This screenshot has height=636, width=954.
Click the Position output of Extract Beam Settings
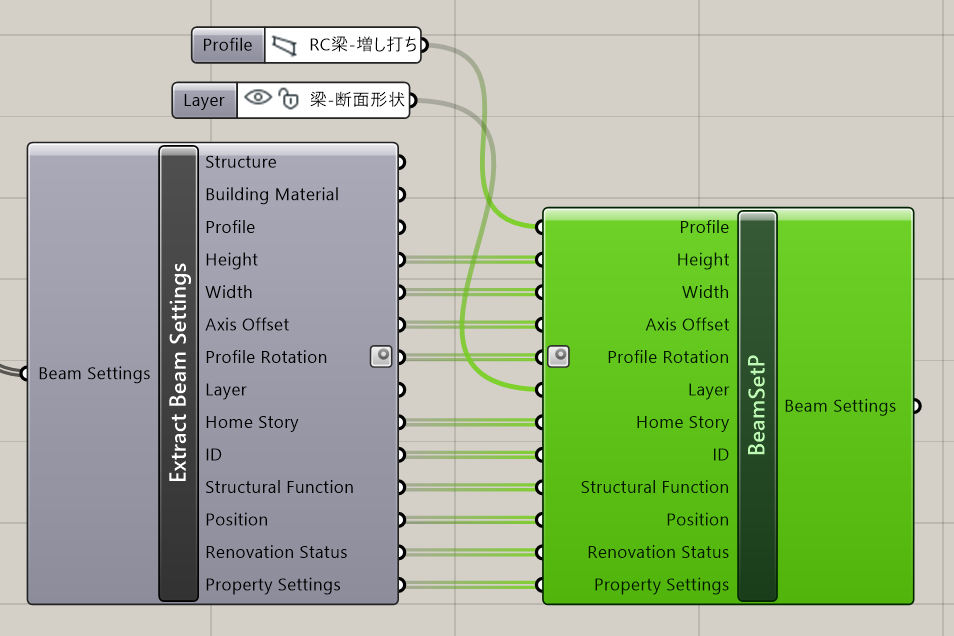237,520
